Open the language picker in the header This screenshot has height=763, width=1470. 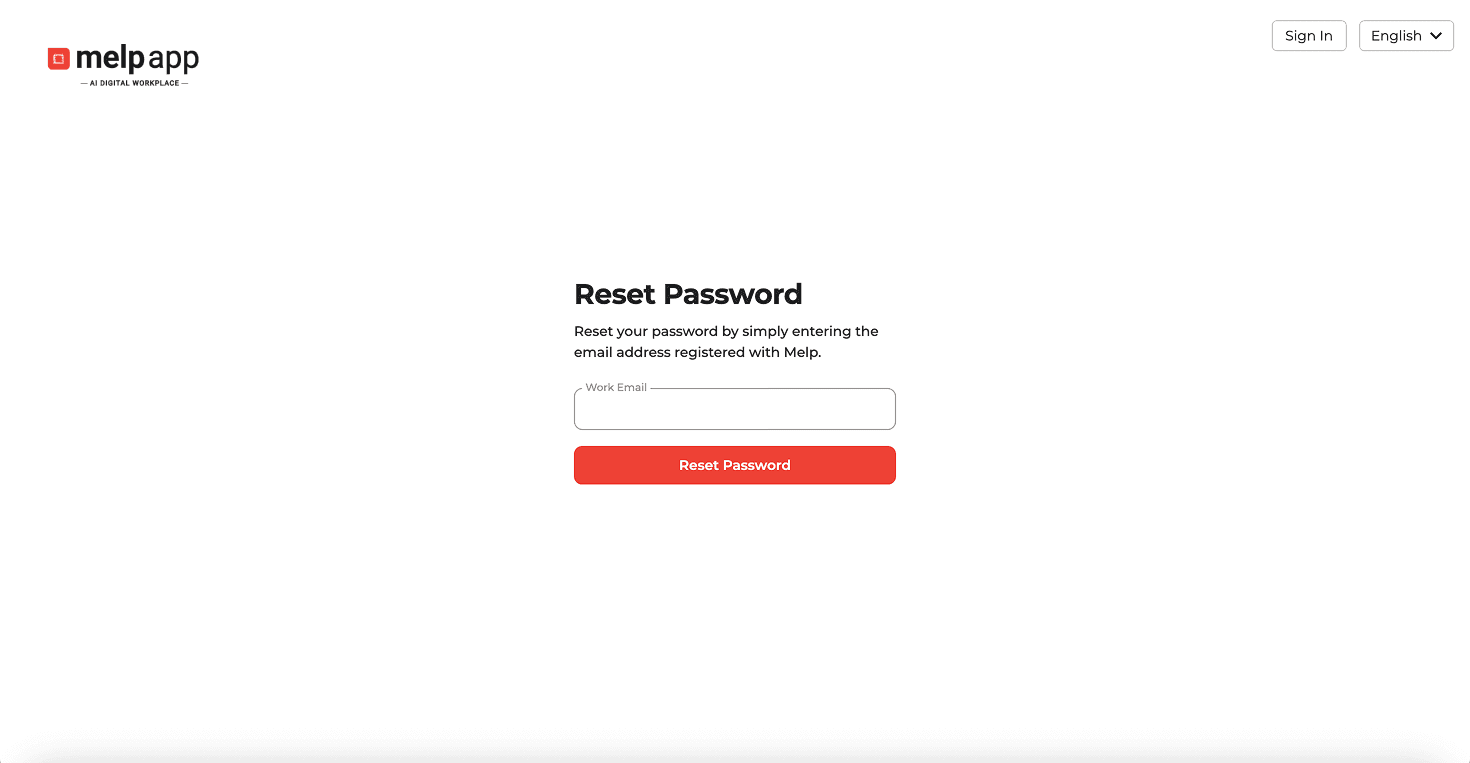click(x=1406, y=35)
